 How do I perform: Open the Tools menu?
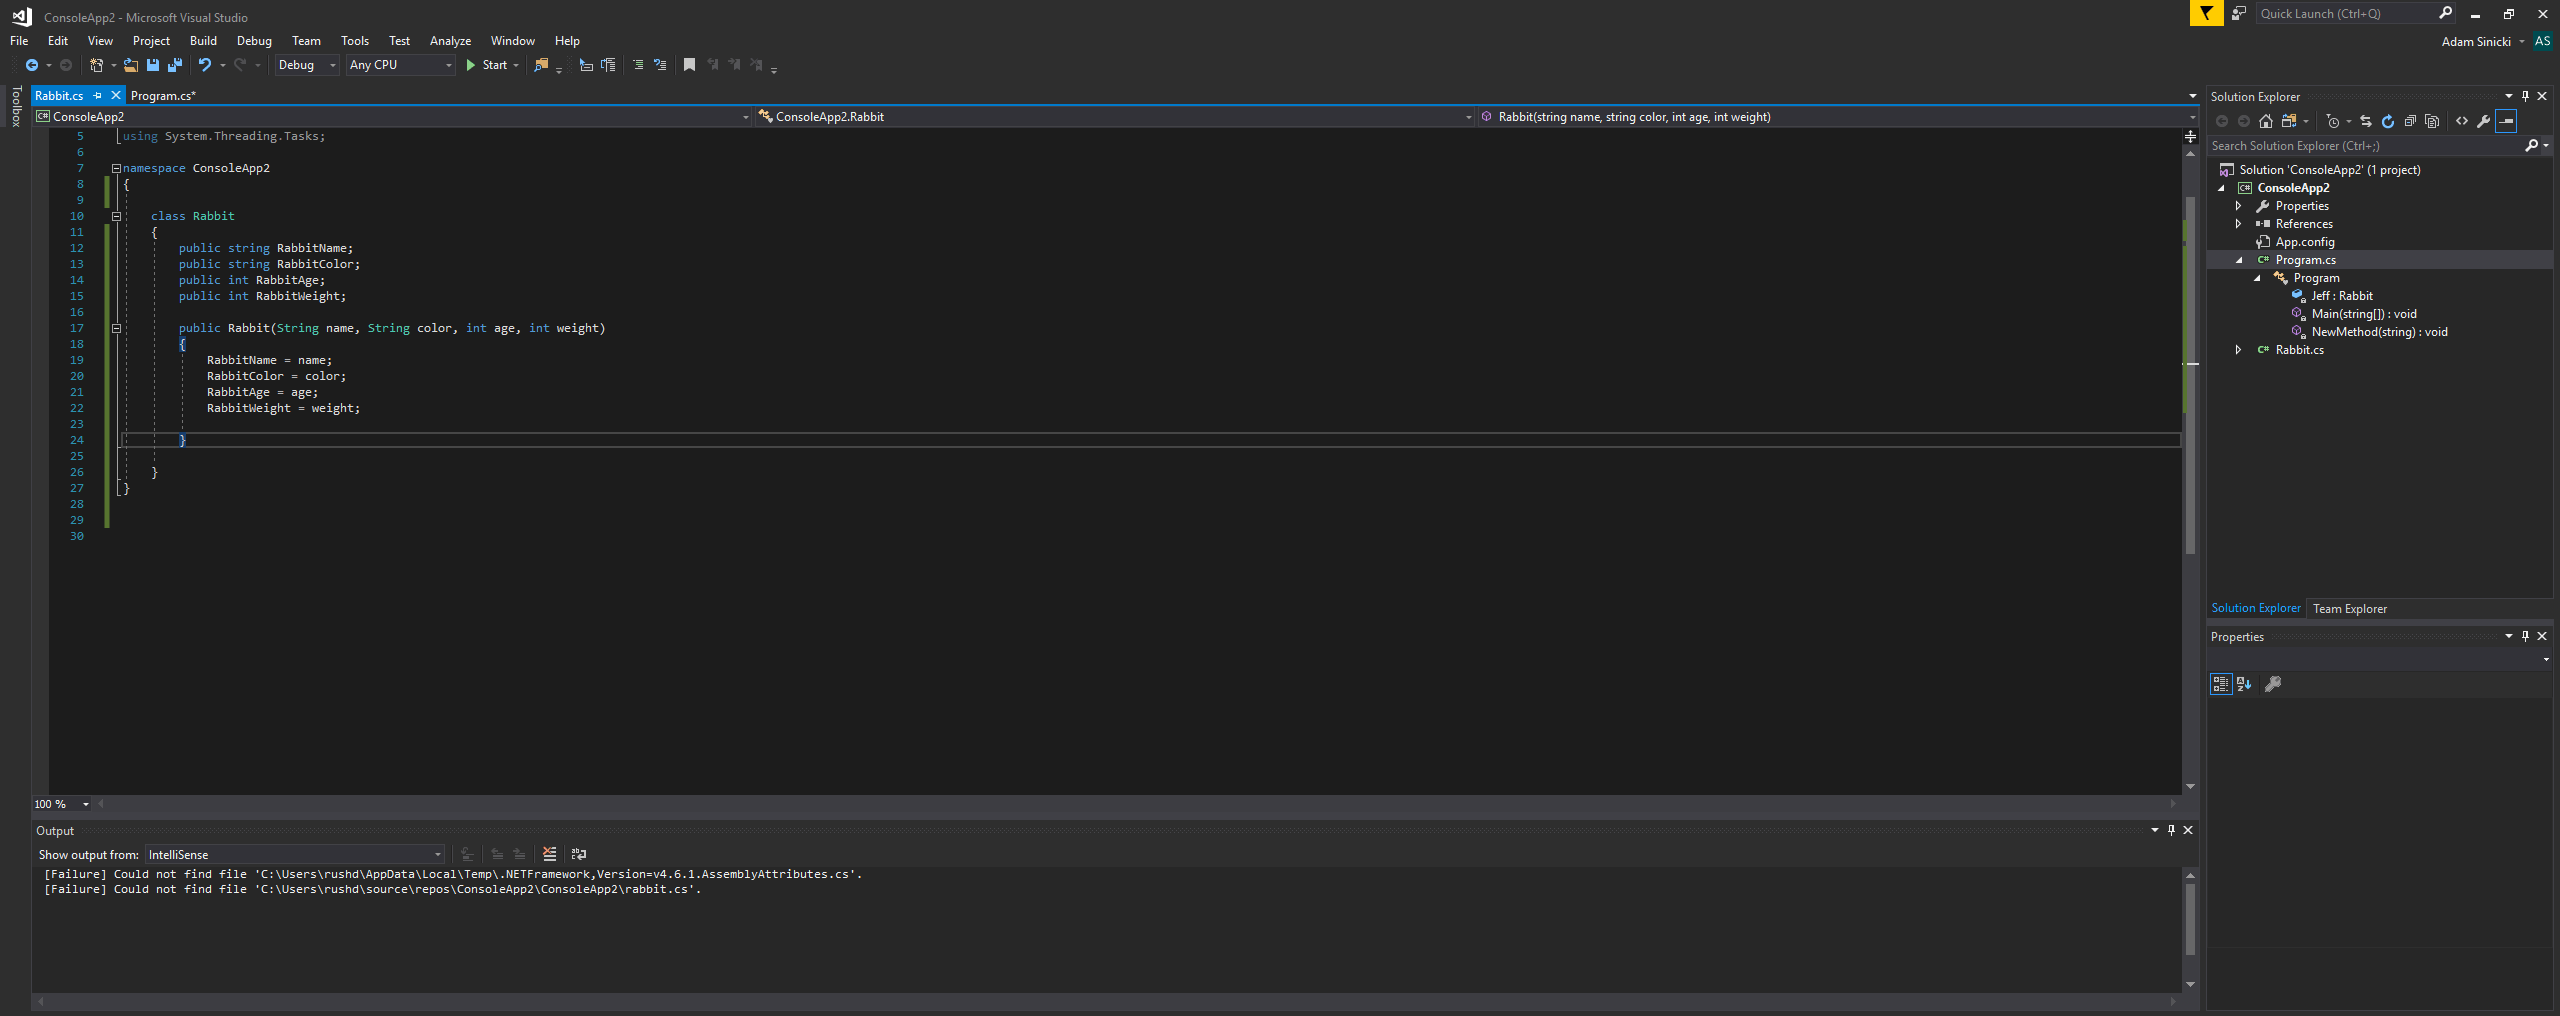pos(355,41)
